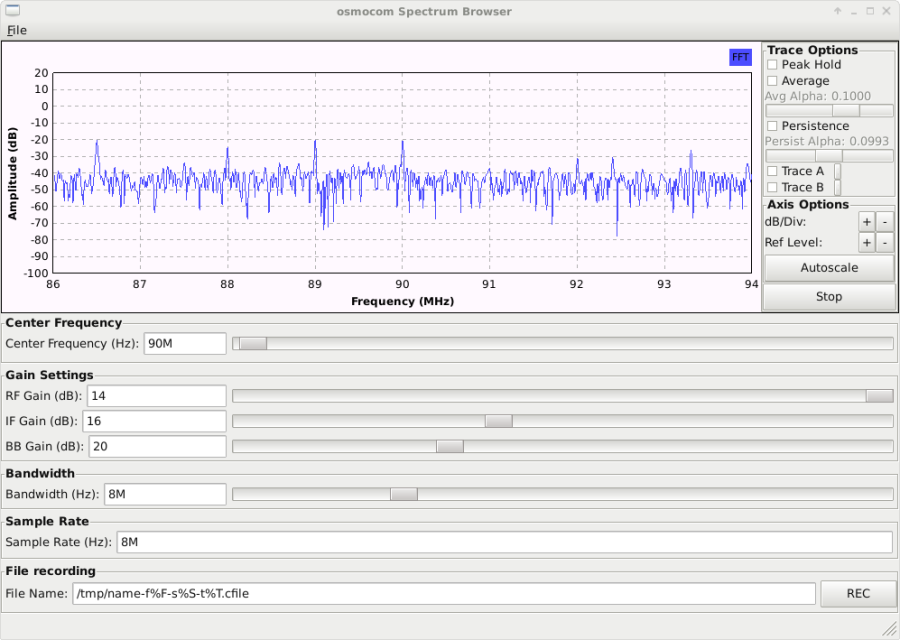Click the Trace B store button
900x640 pixels.
pos(837,187)
